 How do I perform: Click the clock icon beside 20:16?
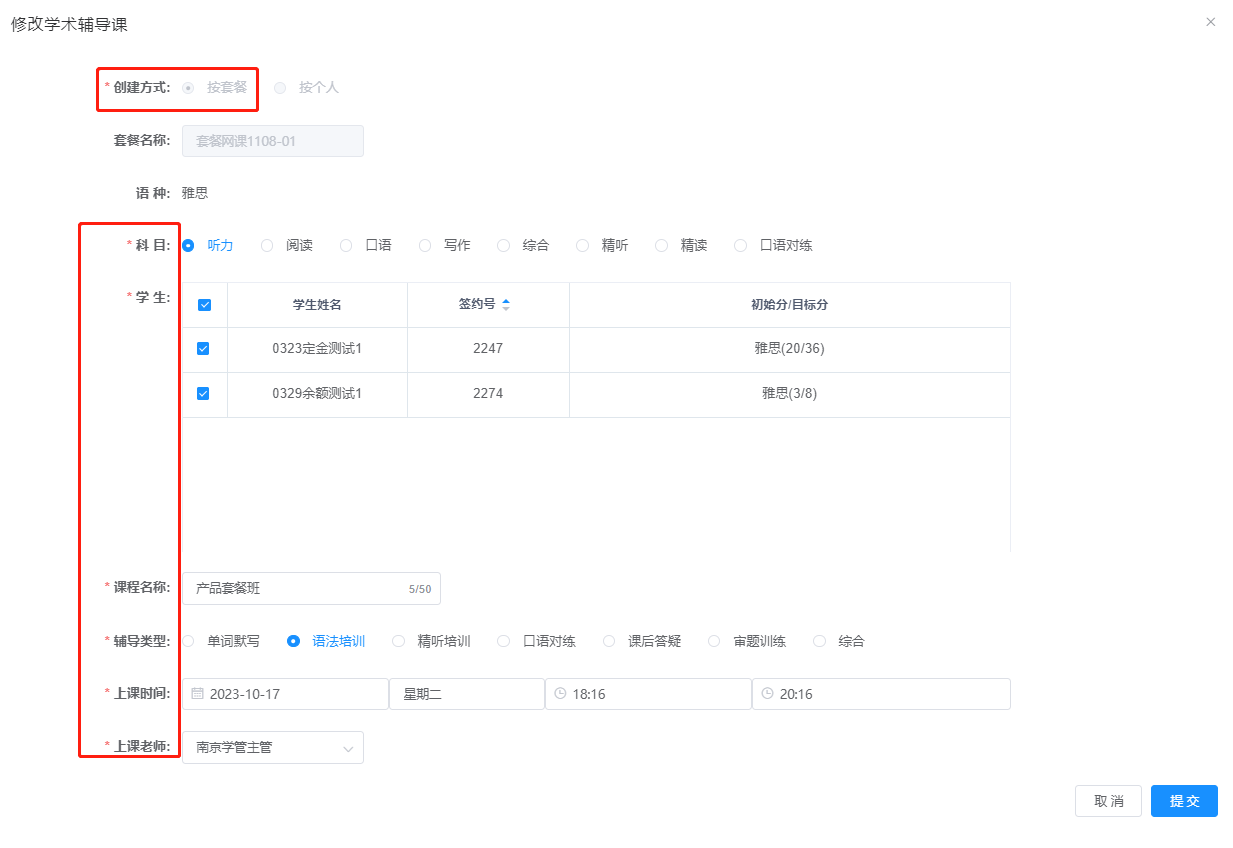[x=767, y=694]
